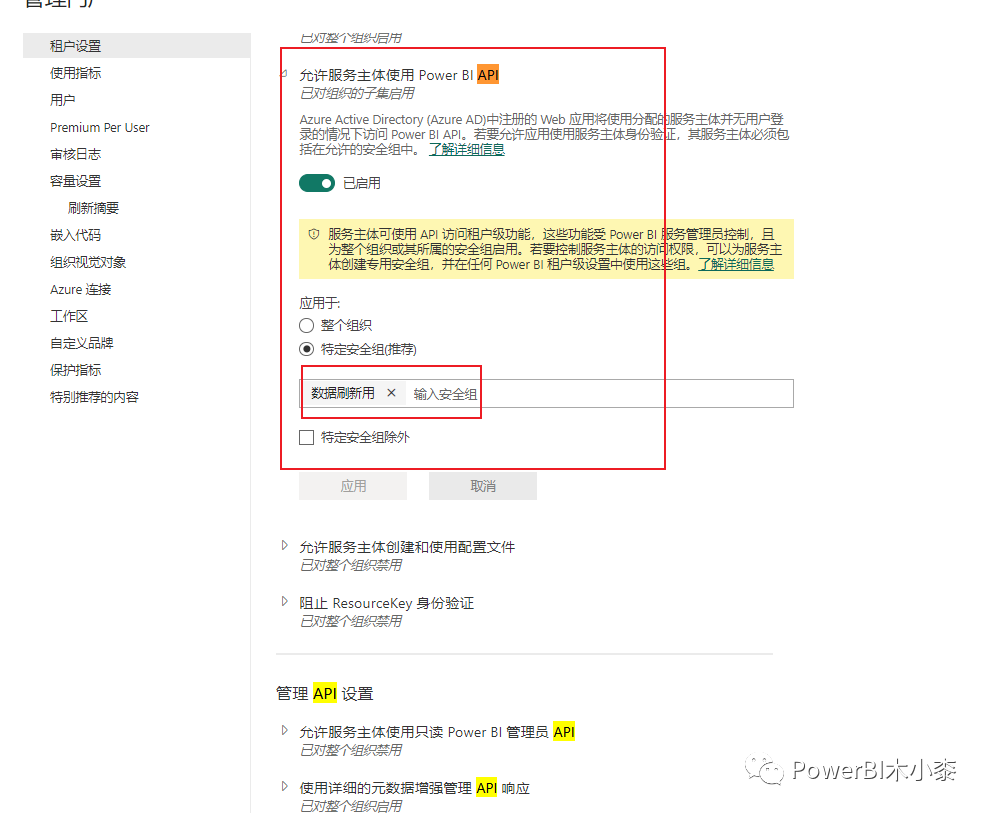
Task: Click the 管理 API 设置 section heading
Action: coord(325,694)
